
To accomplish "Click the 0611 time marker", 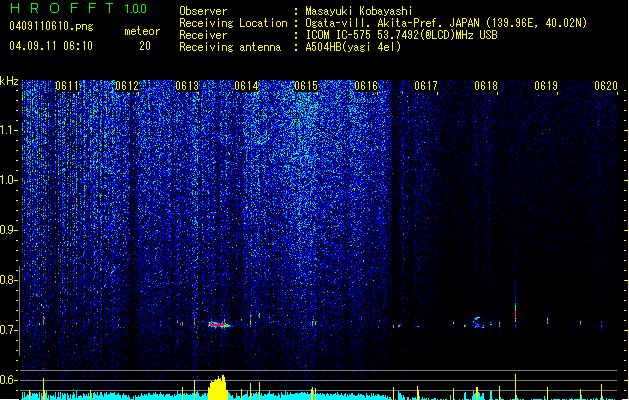I will pyautogui.click(x=67, y=86).
